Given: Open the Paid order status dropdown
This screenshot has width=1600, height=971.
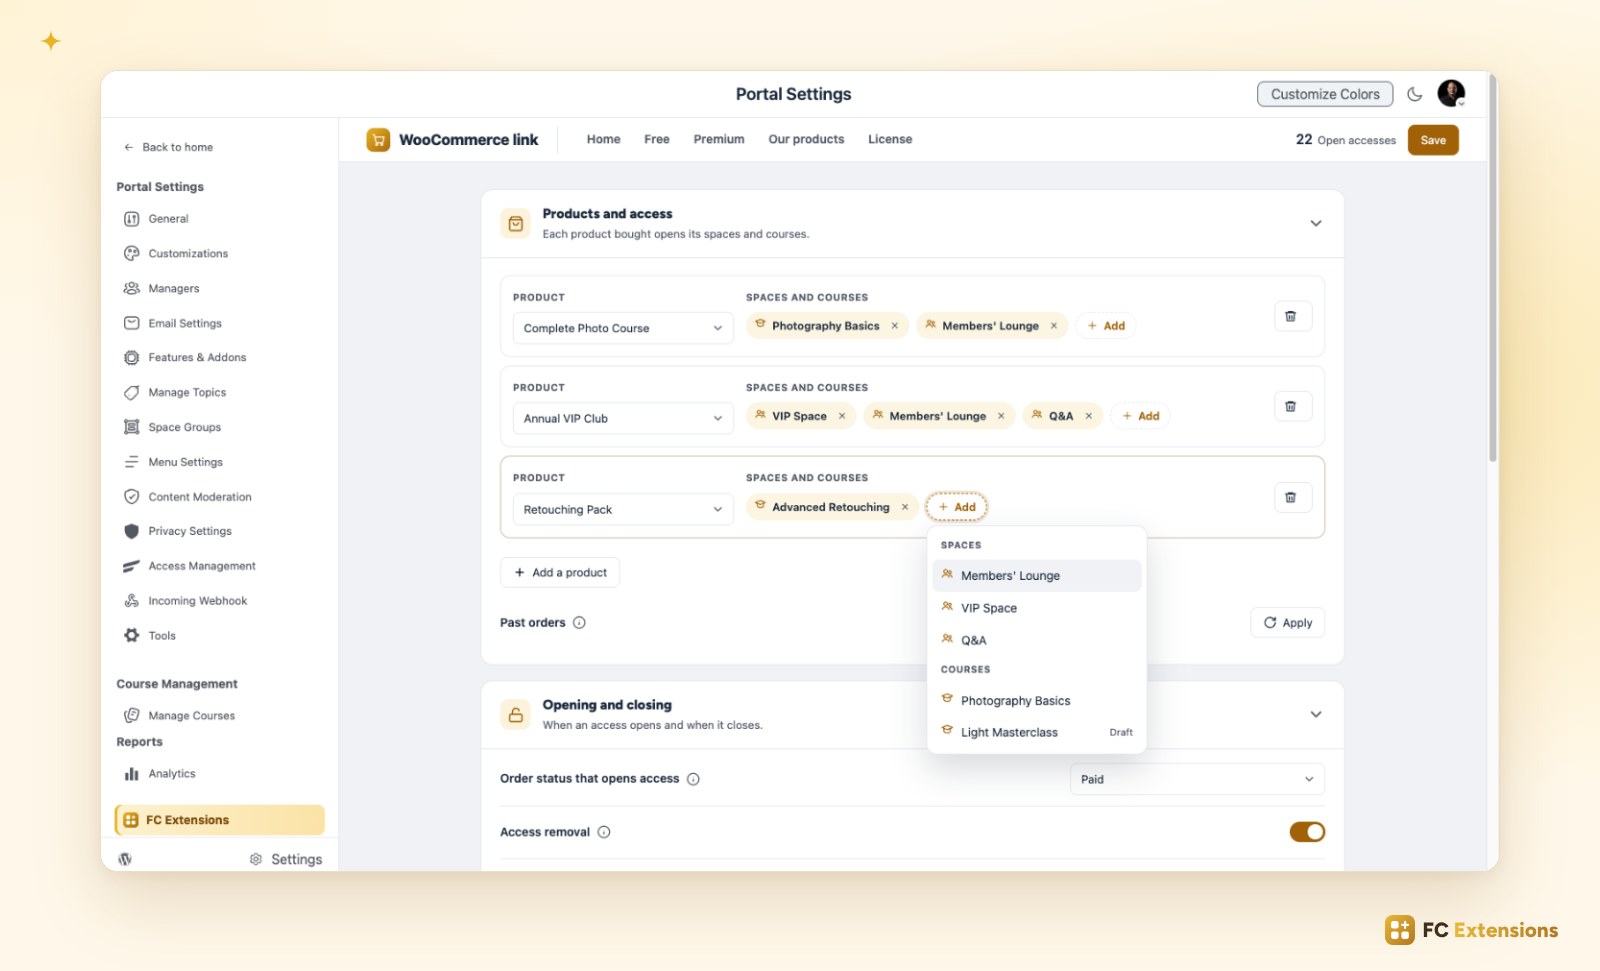Looking at the screenshot, I should 1197,779.
